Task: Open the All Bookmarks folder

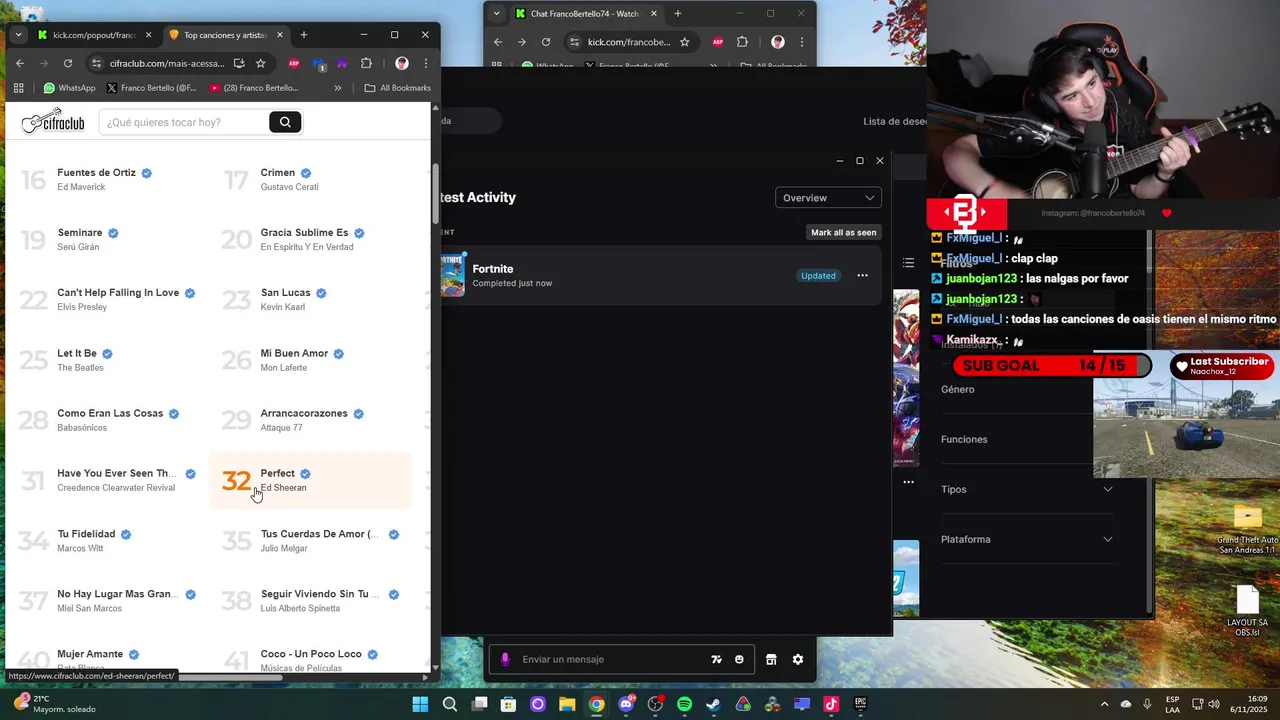Action: (397, 88)
